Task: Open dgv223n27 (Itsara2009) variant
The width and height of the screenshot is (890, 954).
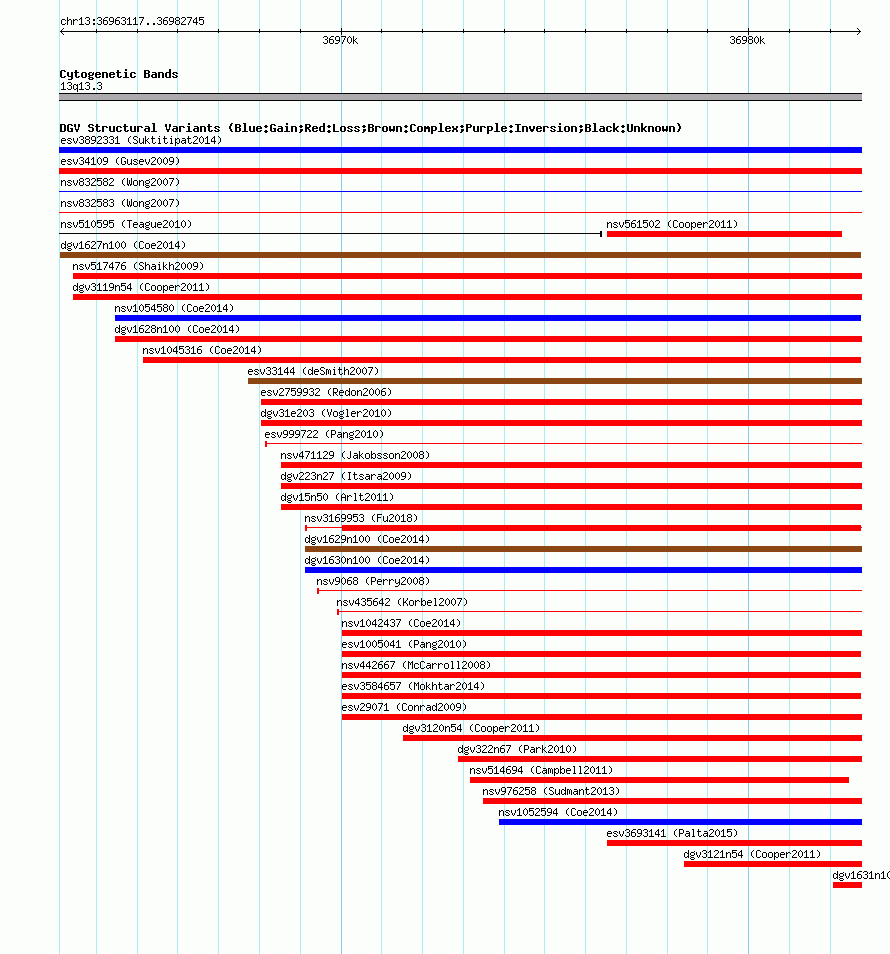Action: (346, 476)
